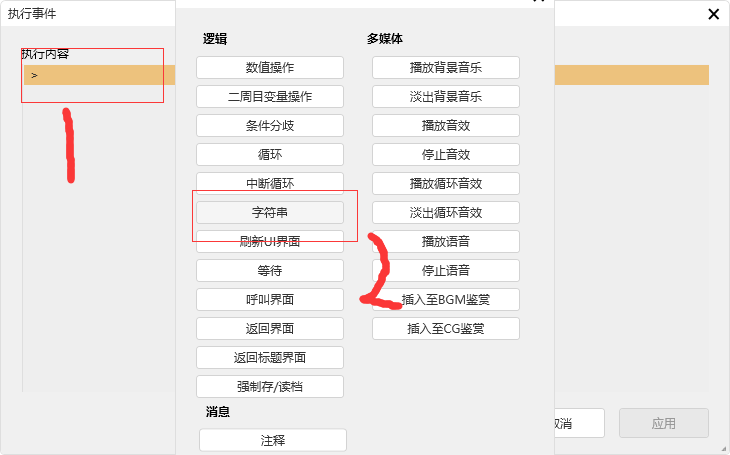730x455 pixels.
Task: Select 二周目变量操作 command
Action: click(x=270, y=97)
